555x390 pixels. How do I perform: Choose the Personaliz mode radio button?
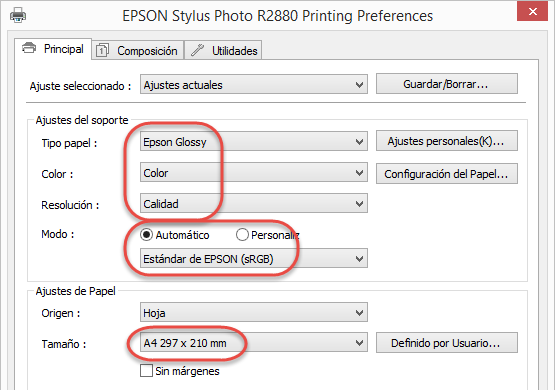click(x=242, y=235)
